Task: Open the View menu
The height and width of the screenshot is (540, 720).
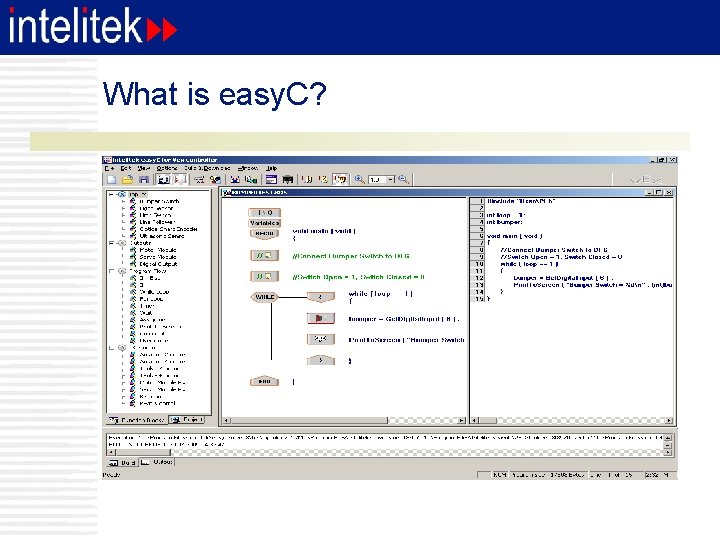Action: [144, 169]
